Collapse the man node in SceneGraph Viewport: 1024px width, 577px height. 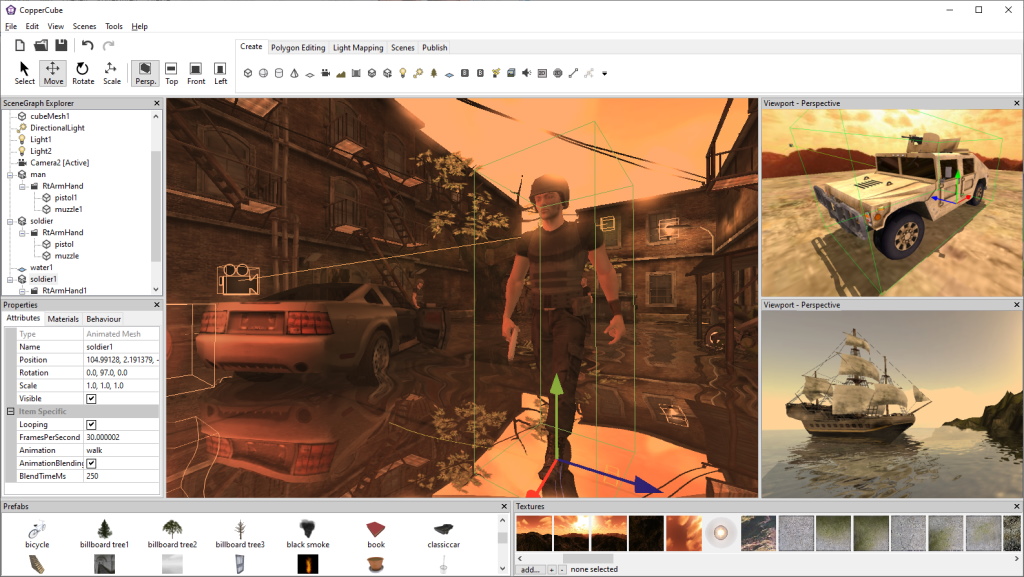pos(10,174)
